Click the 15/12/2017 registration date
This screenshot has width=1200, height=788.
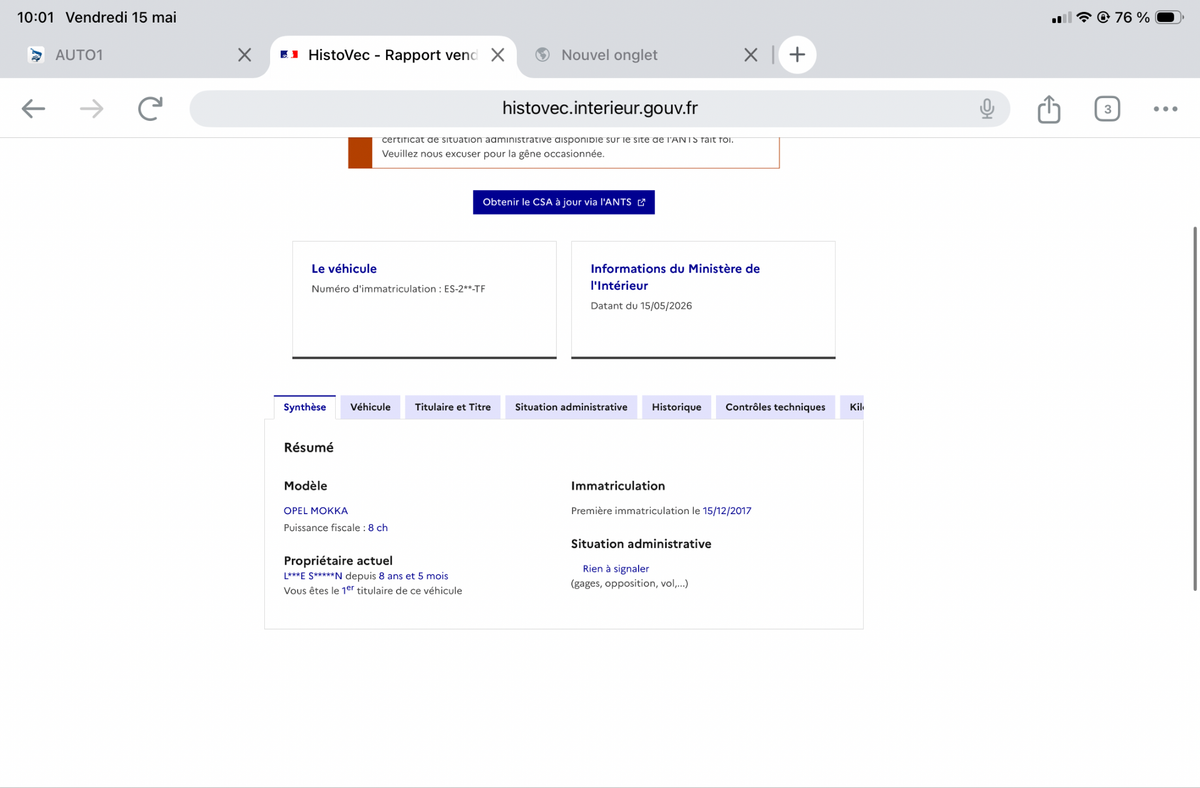[727, 510]
